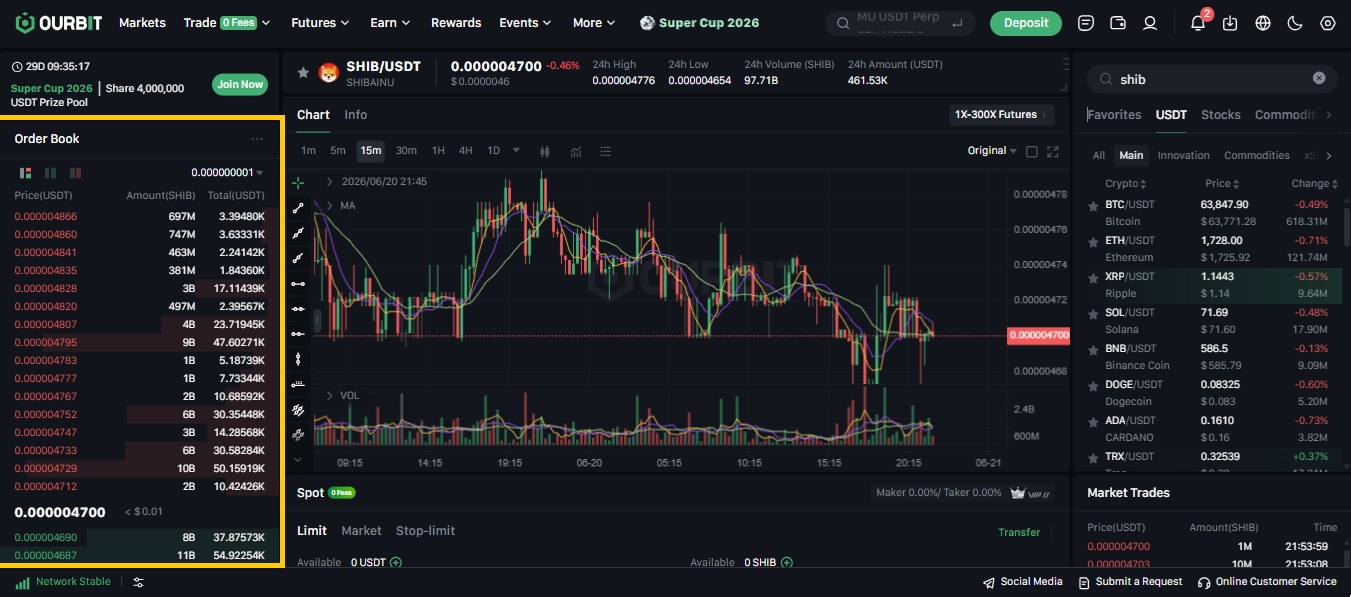Viewport: 1351px width, 597px height.
Task: Favorite the BTC/USDT row star
Action: coord(1093,205)
